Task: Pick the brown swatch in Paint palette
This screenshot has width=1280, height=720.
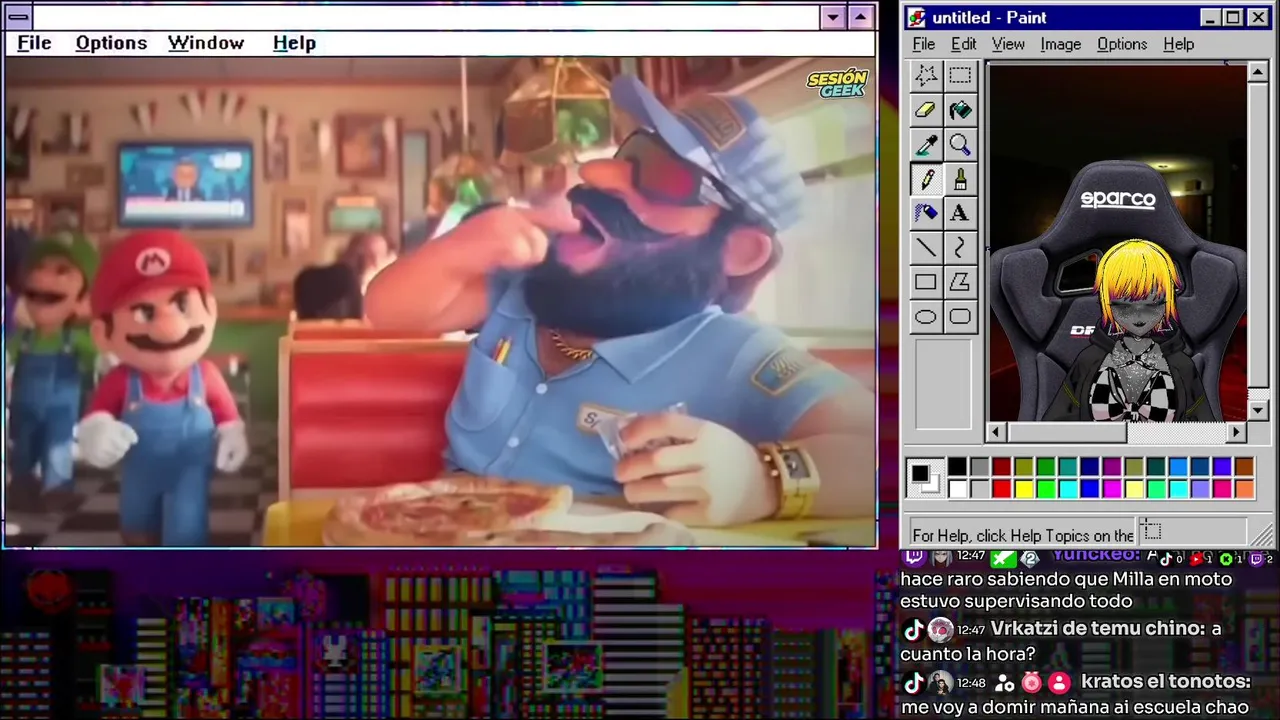Action: tap(1244, 467)
